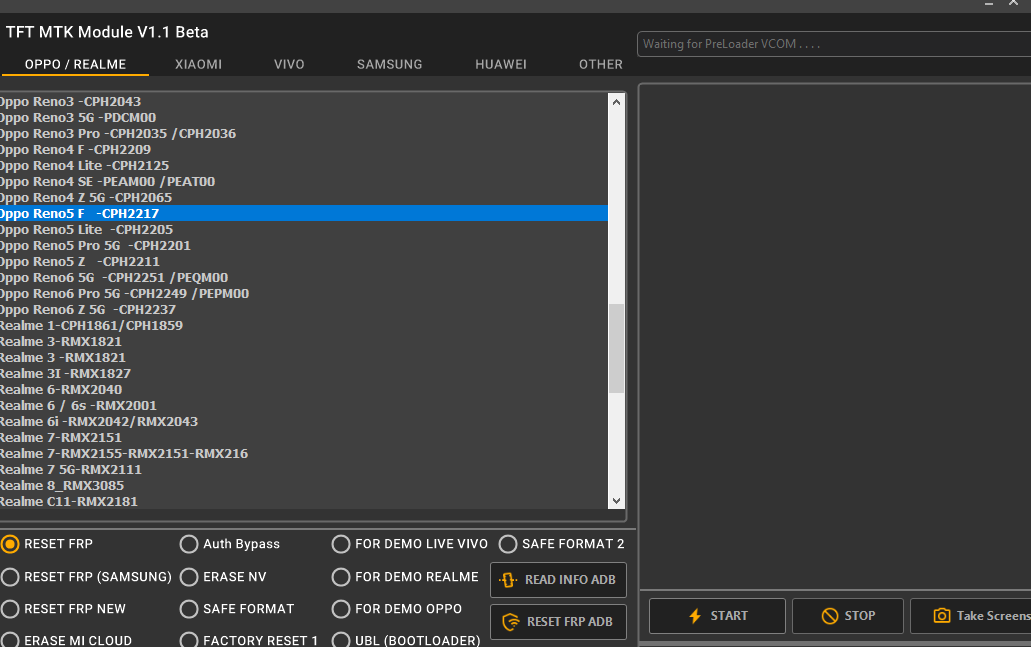This screenshot has width=1031, height=647.
Task: Click the lightning bolt icon on START
Action: click(694, 616)
